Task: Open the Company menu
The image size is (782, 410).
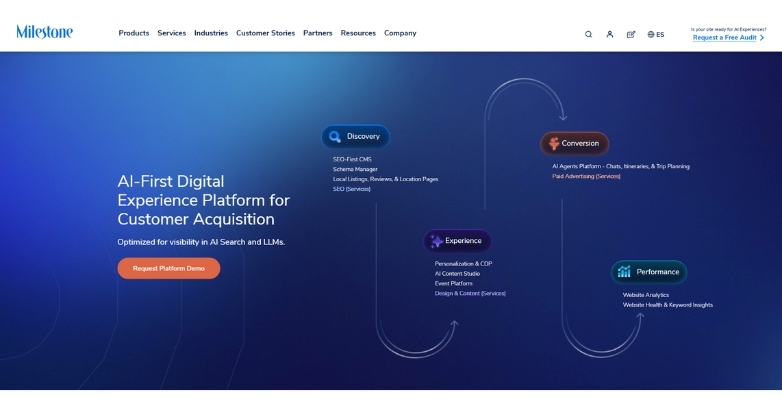Action: tap(400, 33)
